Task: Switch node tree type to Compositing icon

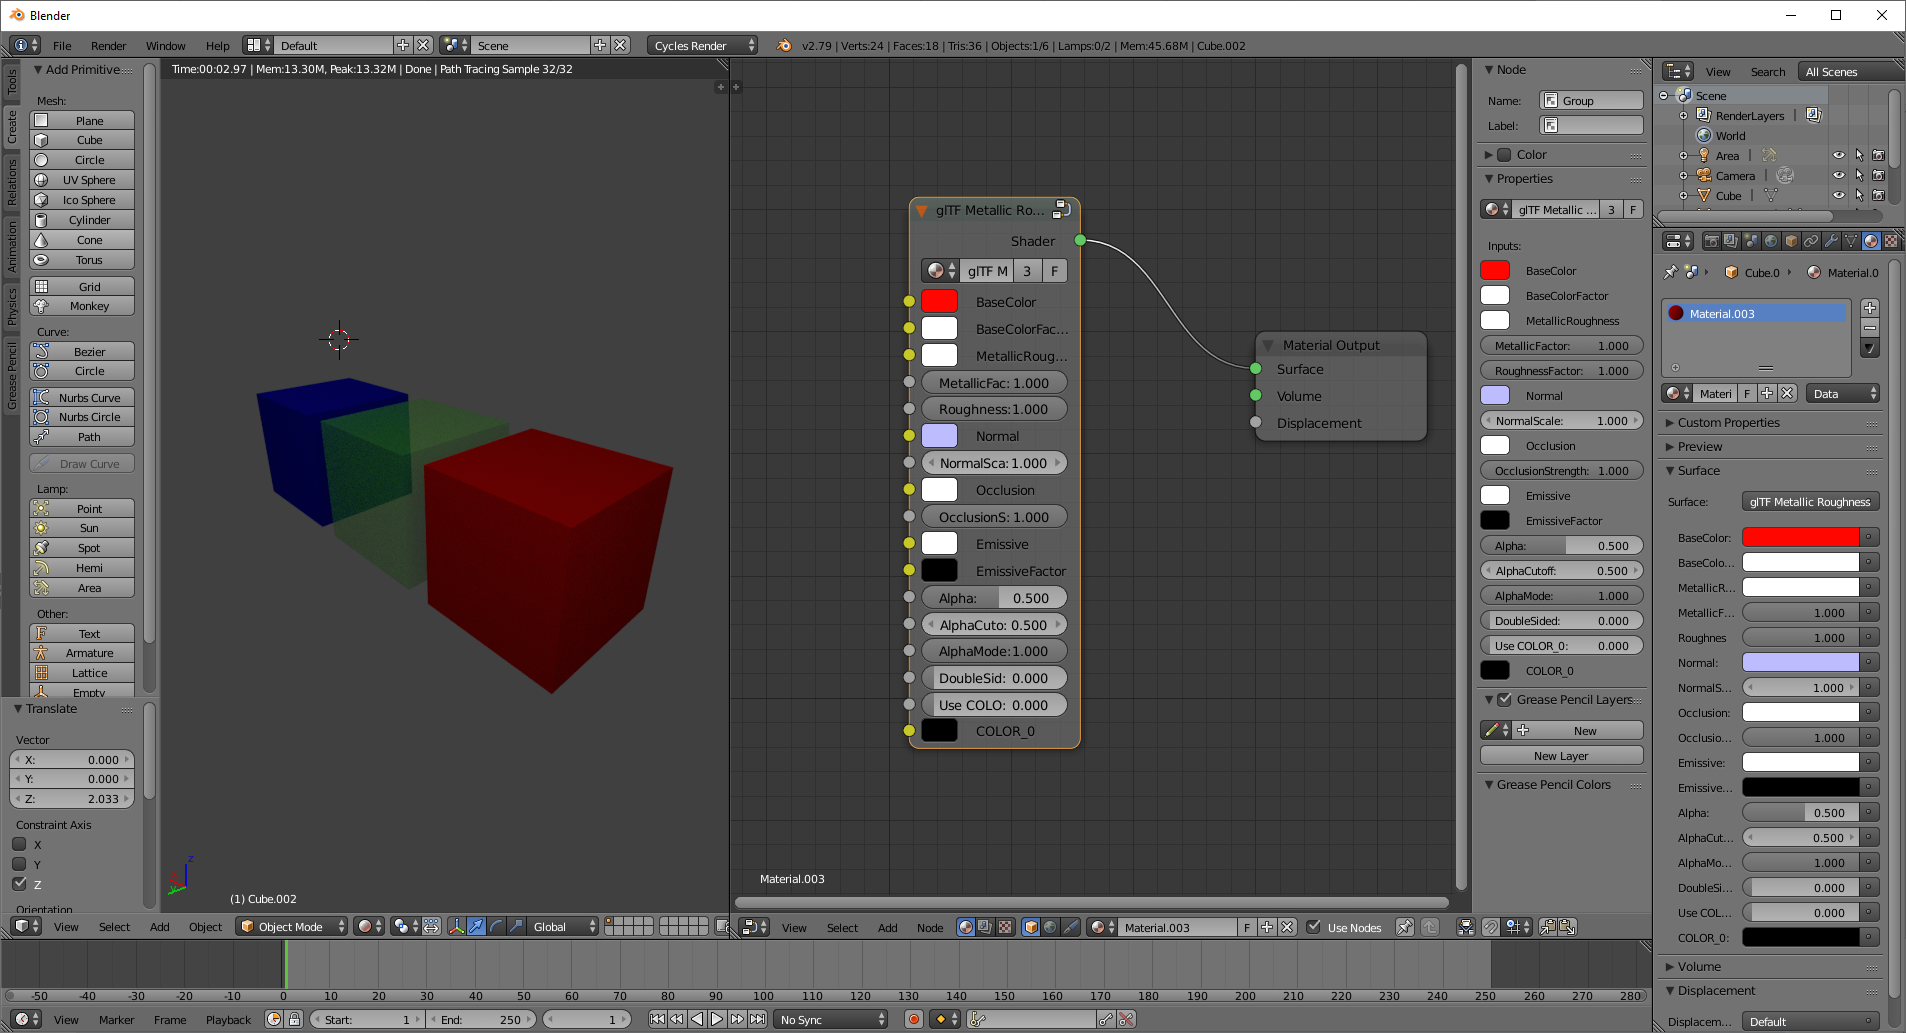Action: pos(985,927)
